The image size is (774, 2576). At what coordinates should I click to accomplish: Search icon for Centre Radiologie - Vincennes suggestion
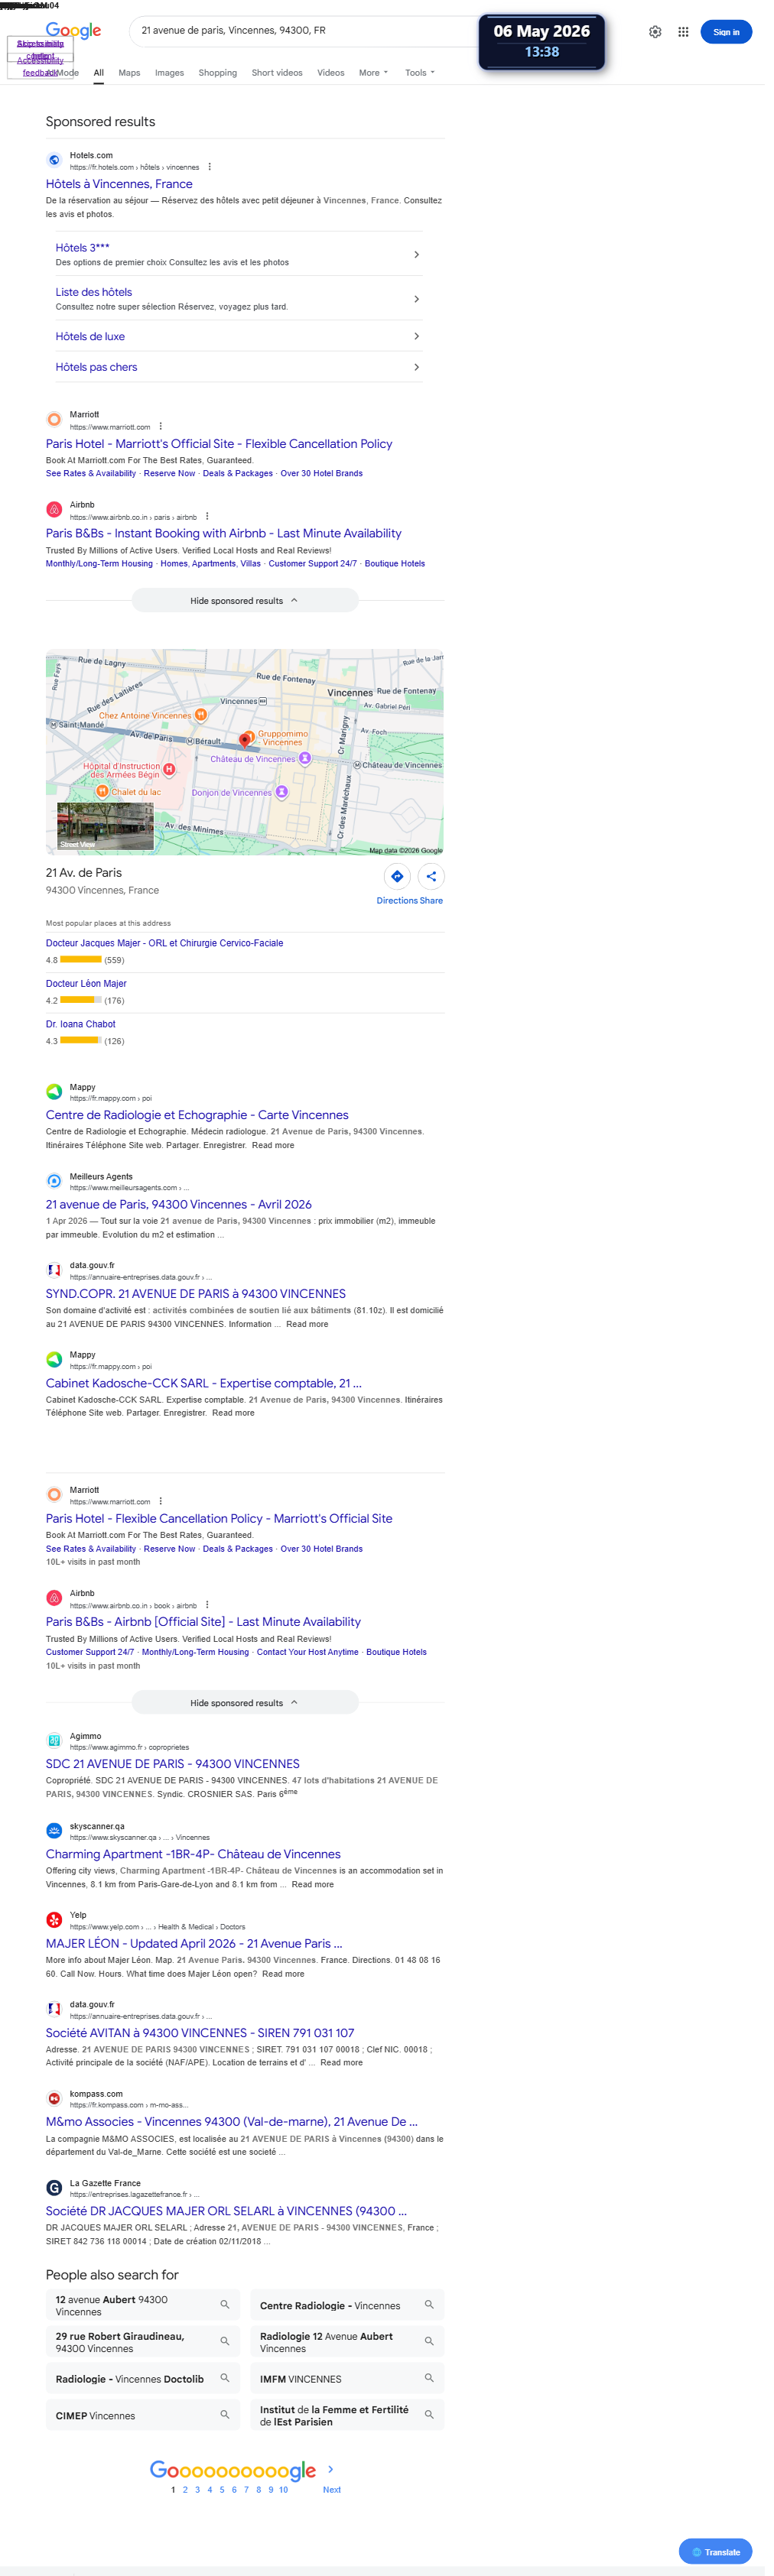[429, 2304]
